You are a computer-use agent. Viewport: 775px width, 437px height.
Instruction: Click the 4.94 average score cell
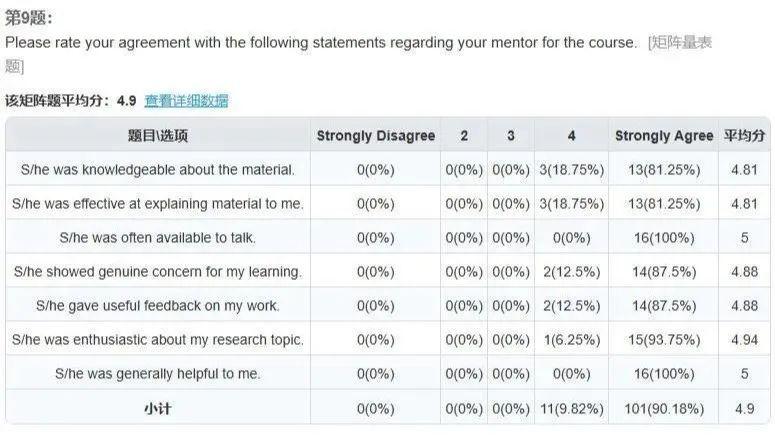pos(744,340)
